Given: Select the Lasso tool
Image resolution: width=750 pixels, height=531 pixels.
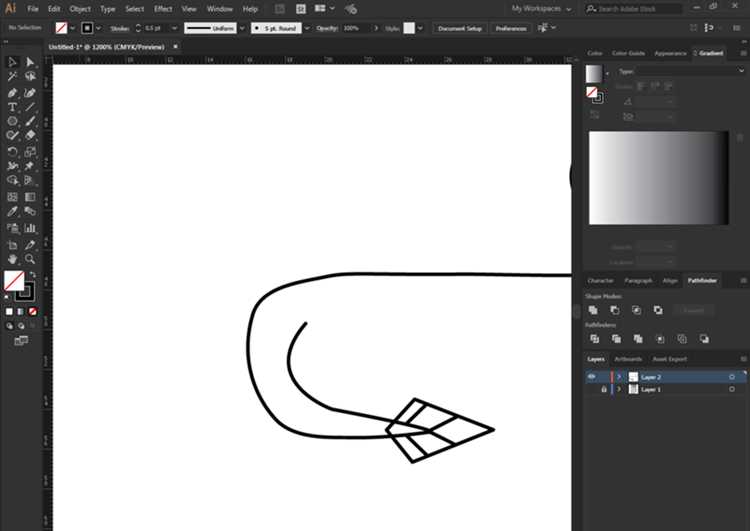Looking at the screenshot, I should tap(30, 77).
